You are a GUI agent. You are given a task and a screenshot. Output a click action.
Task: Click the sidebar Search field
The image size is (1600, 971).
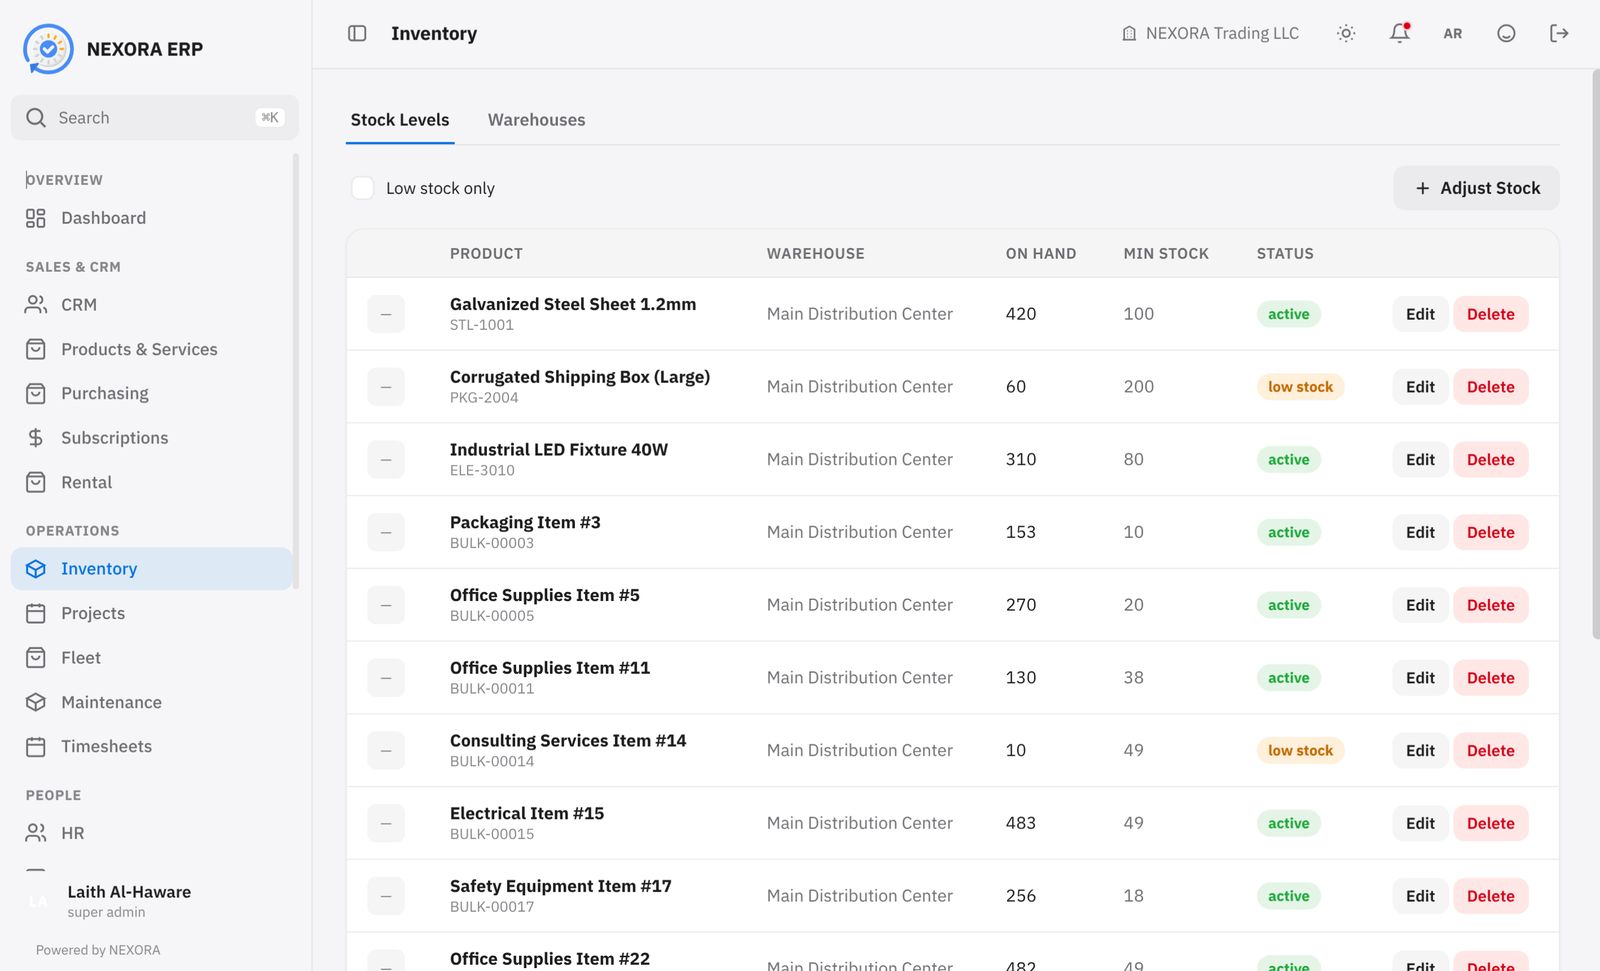(155, 118)
